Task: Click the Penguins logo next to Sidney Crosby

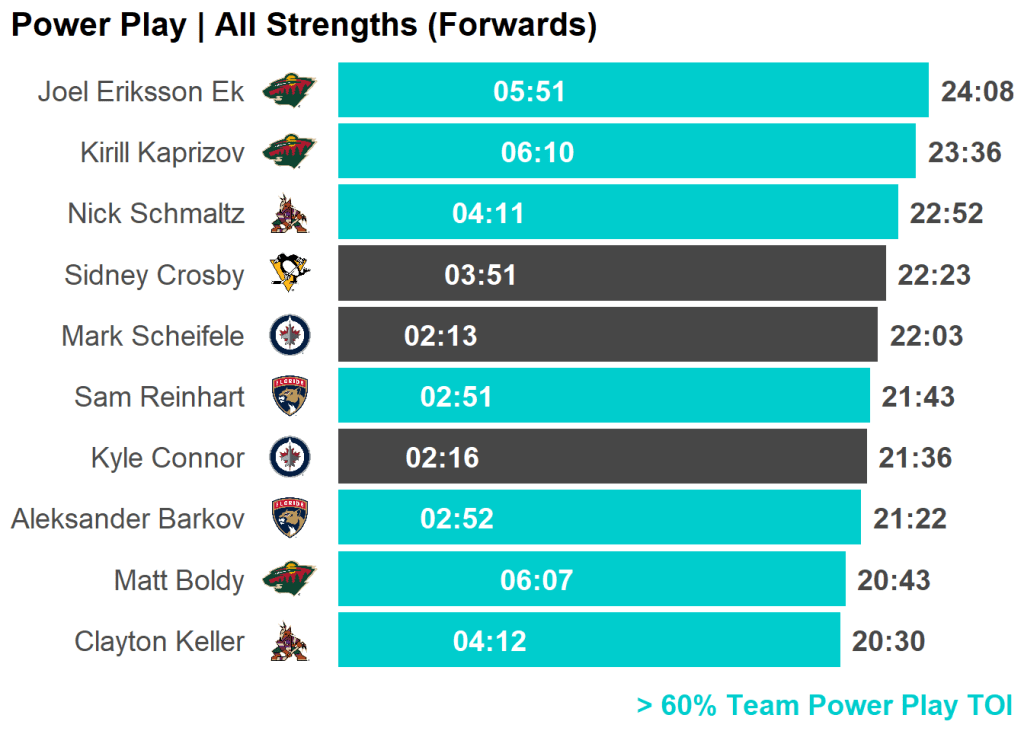Action: pos(289,273)
